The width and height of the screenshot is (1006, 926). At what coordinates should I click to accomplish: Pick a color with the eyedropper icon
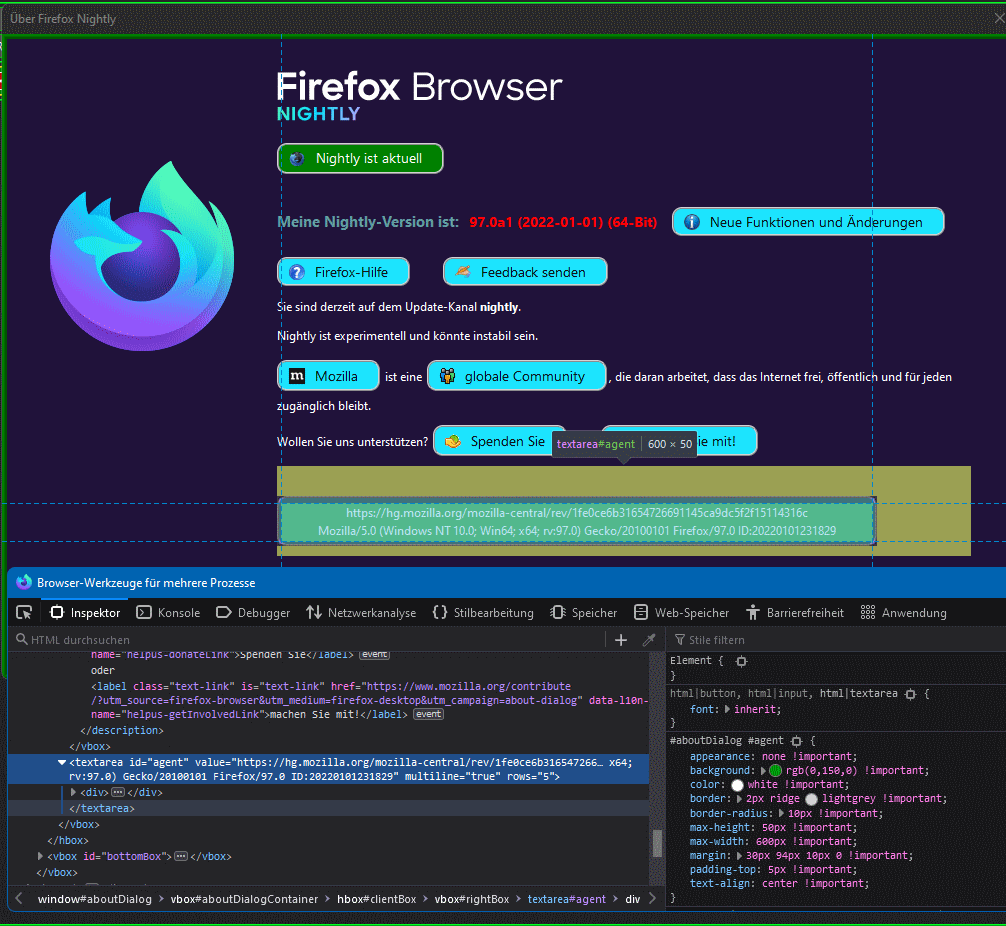click(649, 640)
